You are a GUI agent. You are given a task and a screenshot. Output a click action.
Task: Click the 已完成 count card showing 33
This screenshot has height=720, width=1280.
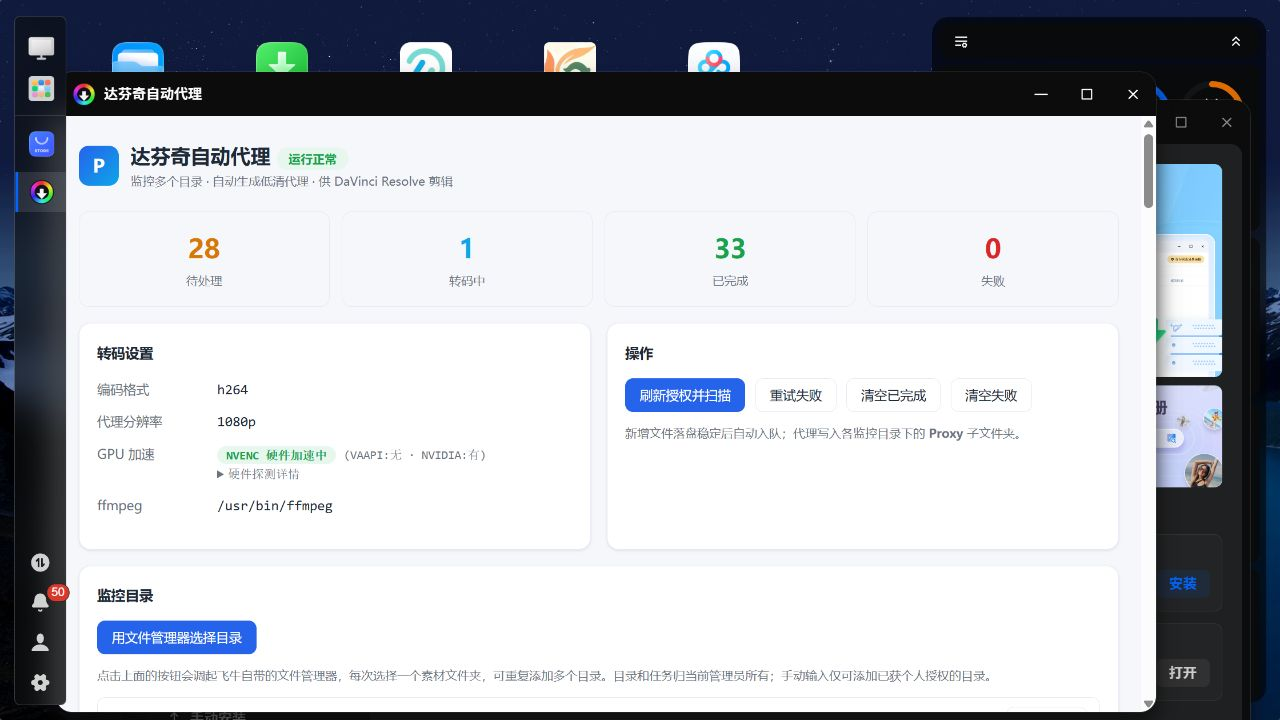click(730, 259)
